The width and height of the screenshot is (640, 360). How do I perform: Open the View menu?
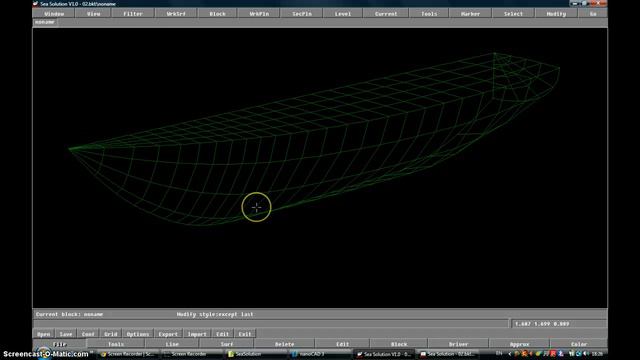tap(93, 13)
